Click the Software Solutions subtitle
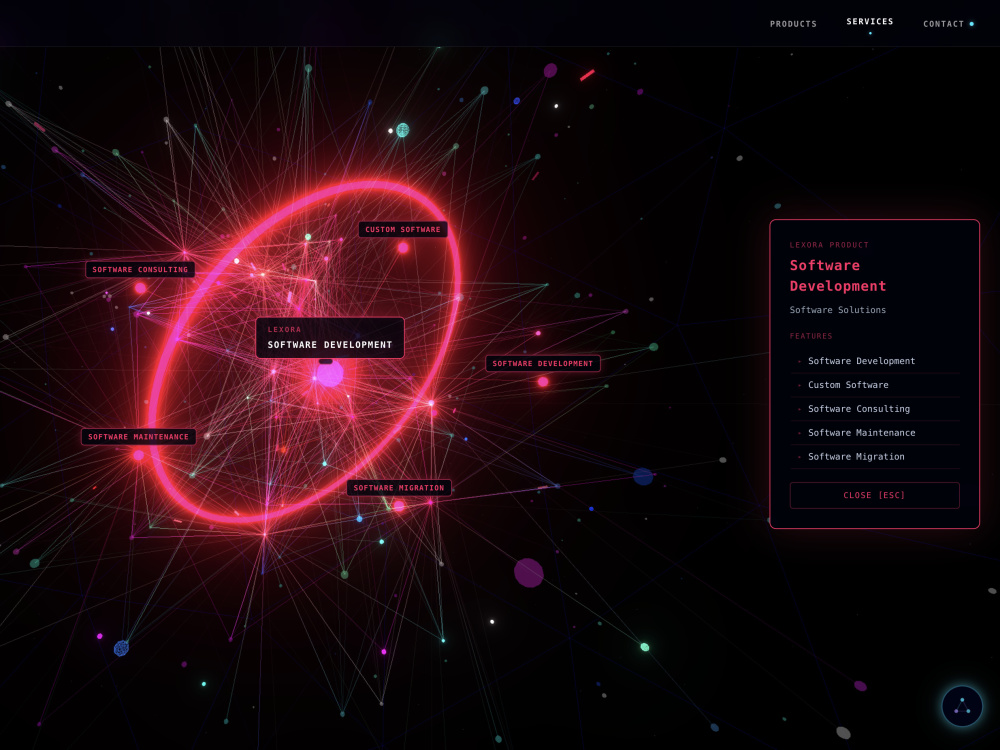The height and width of the screenshot is (750, 1000). [837, 310]
